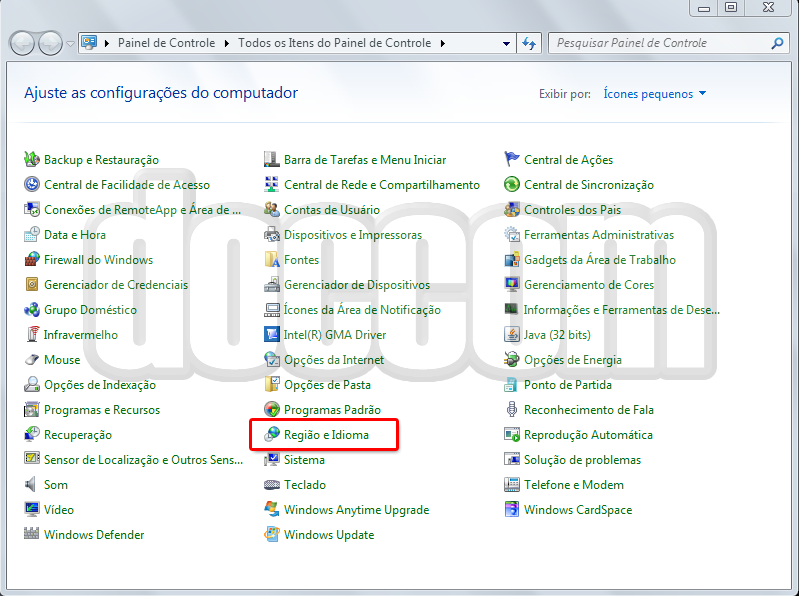Expand the recent pages arrow beside Forward

[70, 43]
